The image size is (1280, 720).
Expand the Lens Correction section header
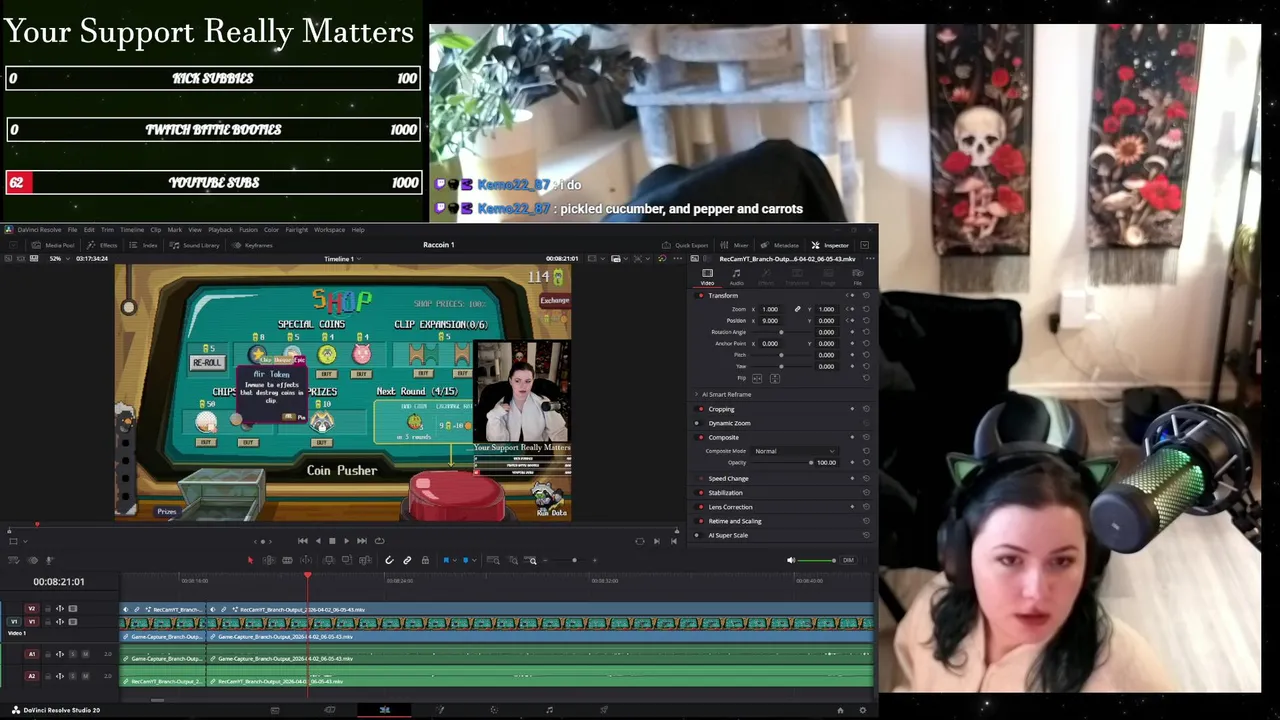click(730, 507)
